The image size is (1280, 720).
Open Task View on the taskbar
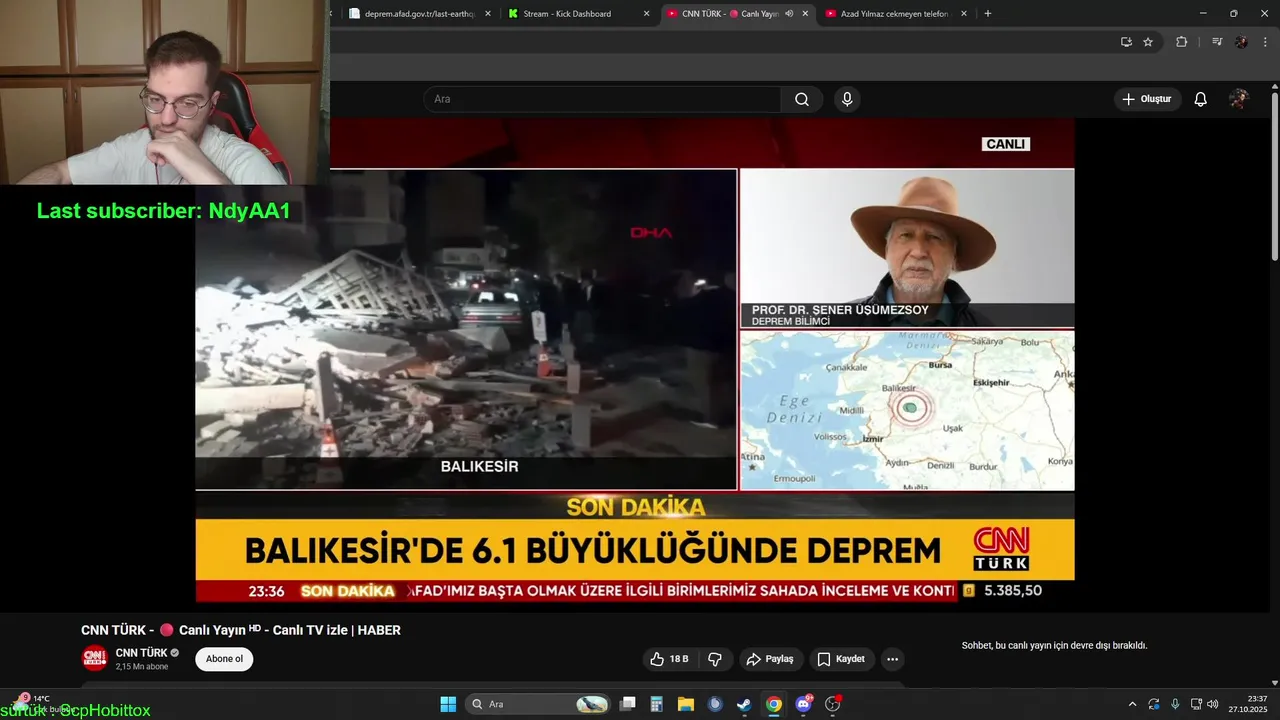628,704
